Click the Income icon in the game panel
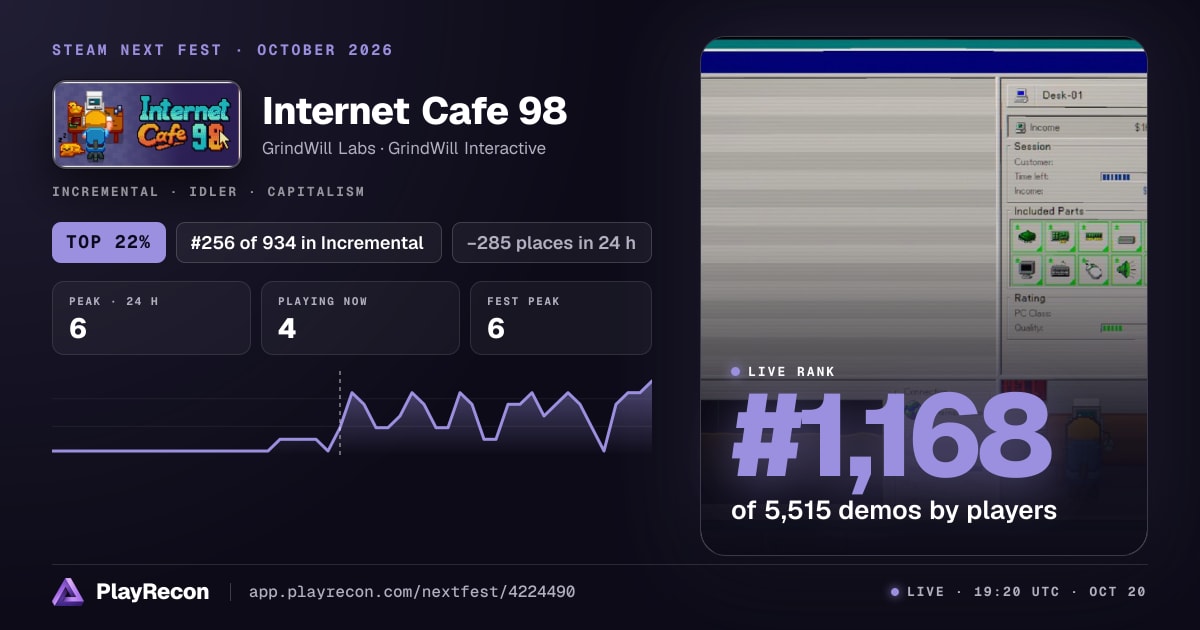This screenshot has height=630, width=1200. tap(1019, 128)
